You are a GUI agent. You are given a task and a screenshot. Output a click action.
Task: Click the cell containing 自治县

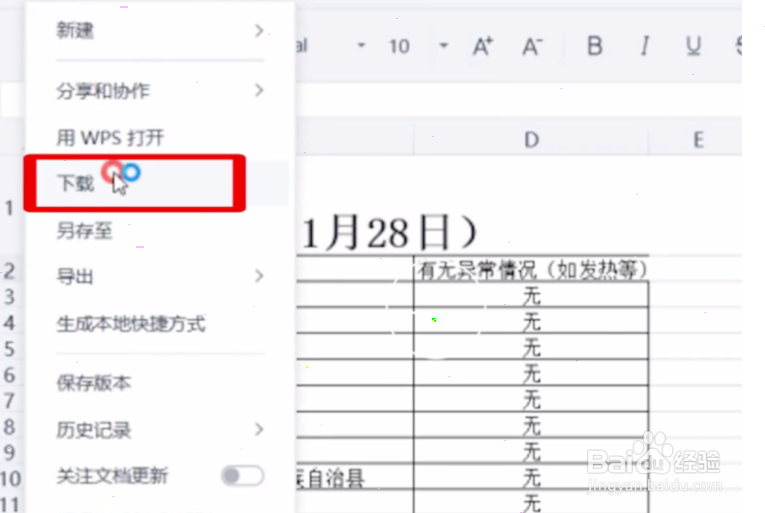(x=355, y=478)
